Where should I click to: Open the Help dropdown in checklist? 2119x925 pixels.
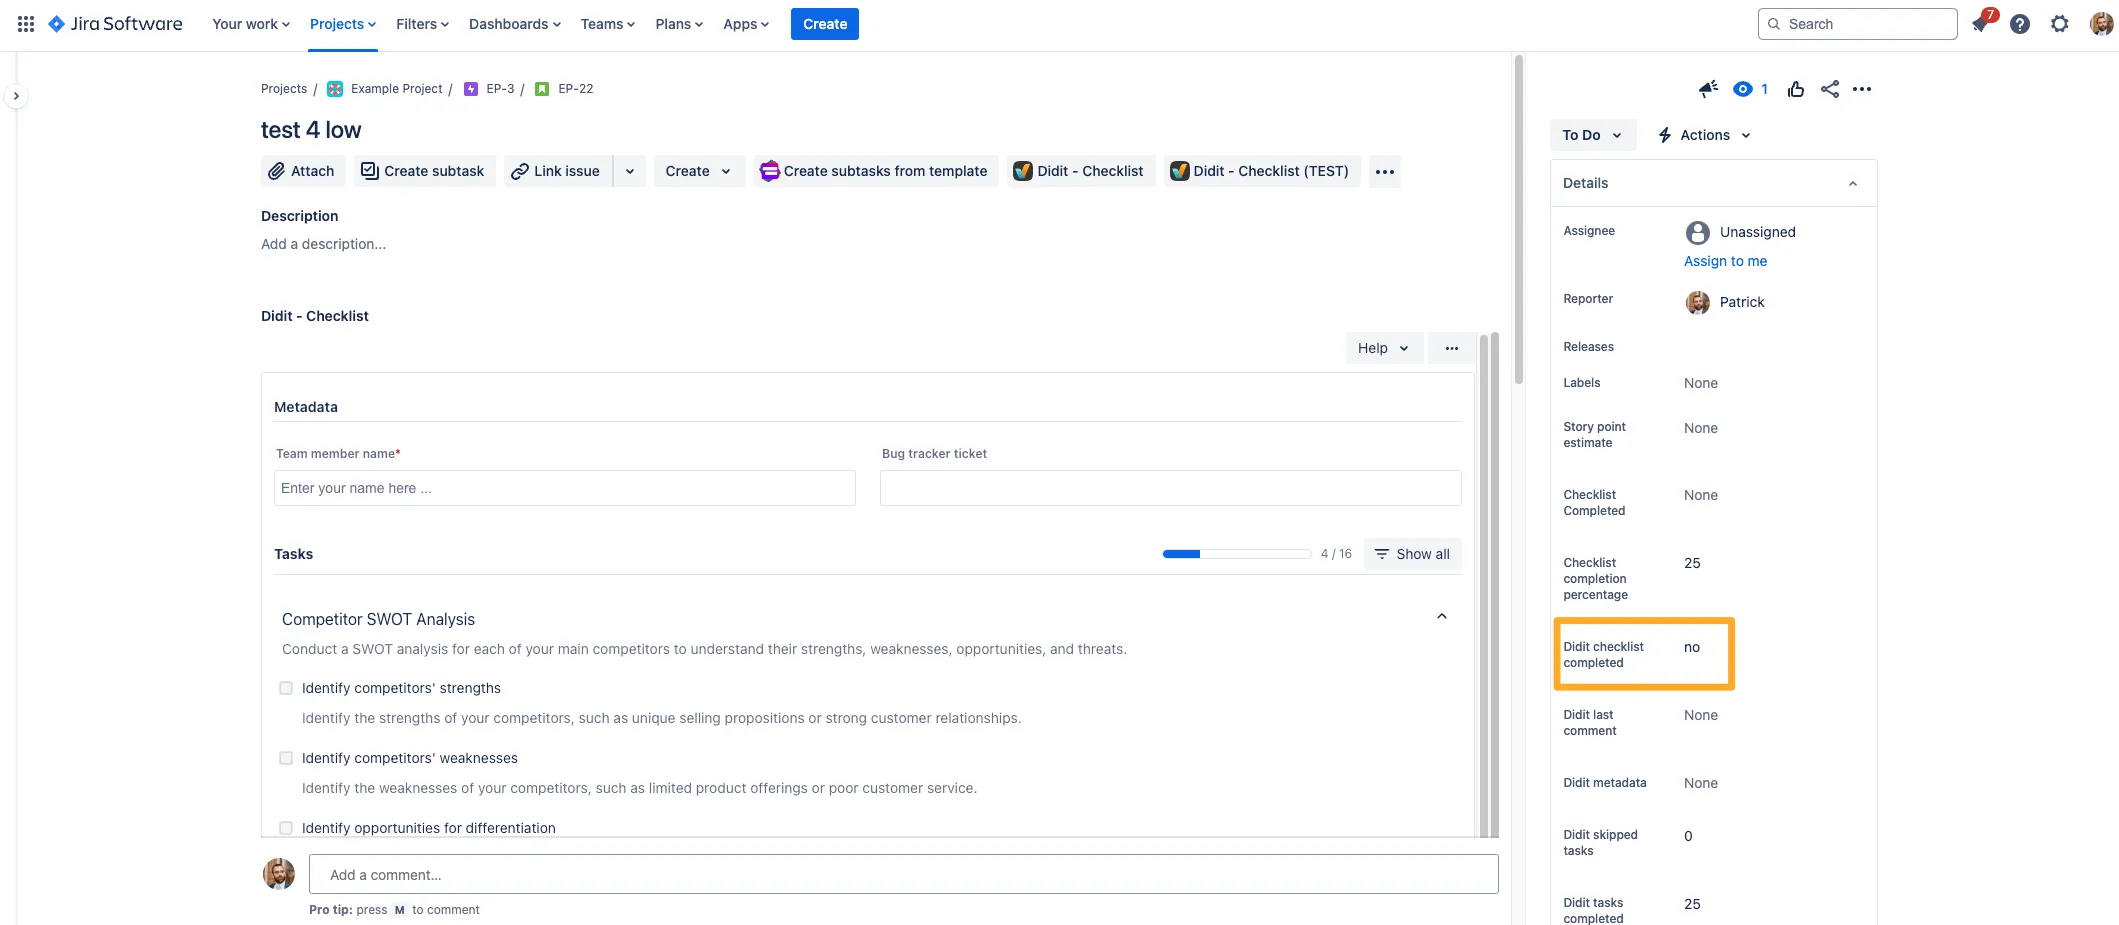tap(1383, 348)
